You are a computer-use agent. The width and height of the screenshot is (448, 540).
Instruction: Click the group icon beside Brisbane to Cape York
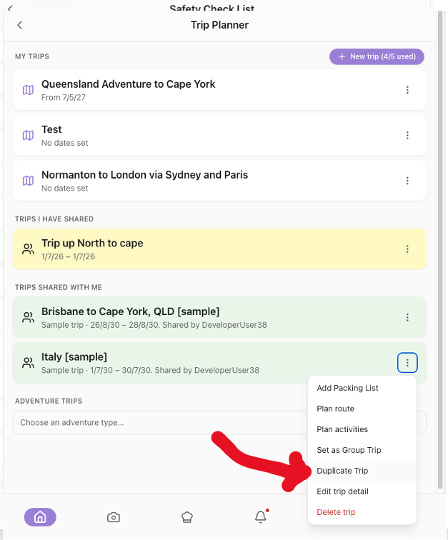pyautogui.click(x=28, y=317)
